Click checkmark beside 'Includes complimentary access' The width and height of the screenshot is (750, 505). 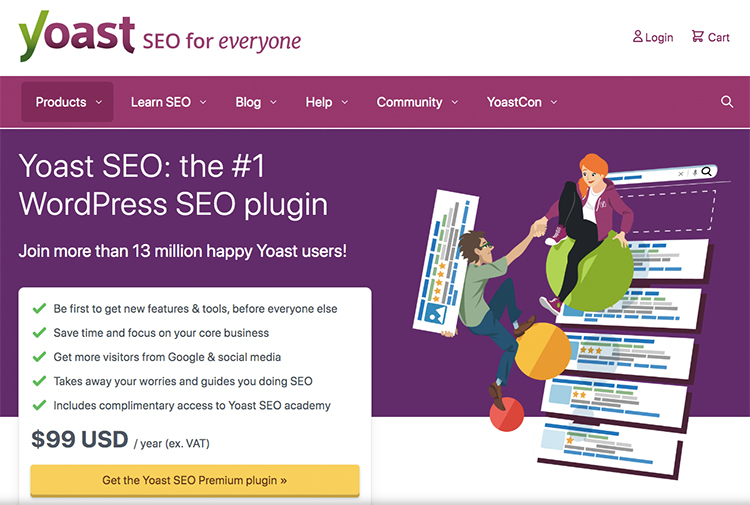[39, 405]
